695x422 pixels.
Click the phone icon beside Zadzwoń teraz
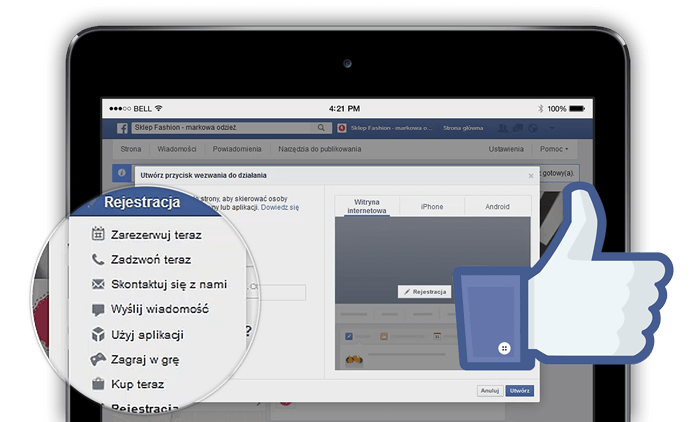[x=98, y=259]
